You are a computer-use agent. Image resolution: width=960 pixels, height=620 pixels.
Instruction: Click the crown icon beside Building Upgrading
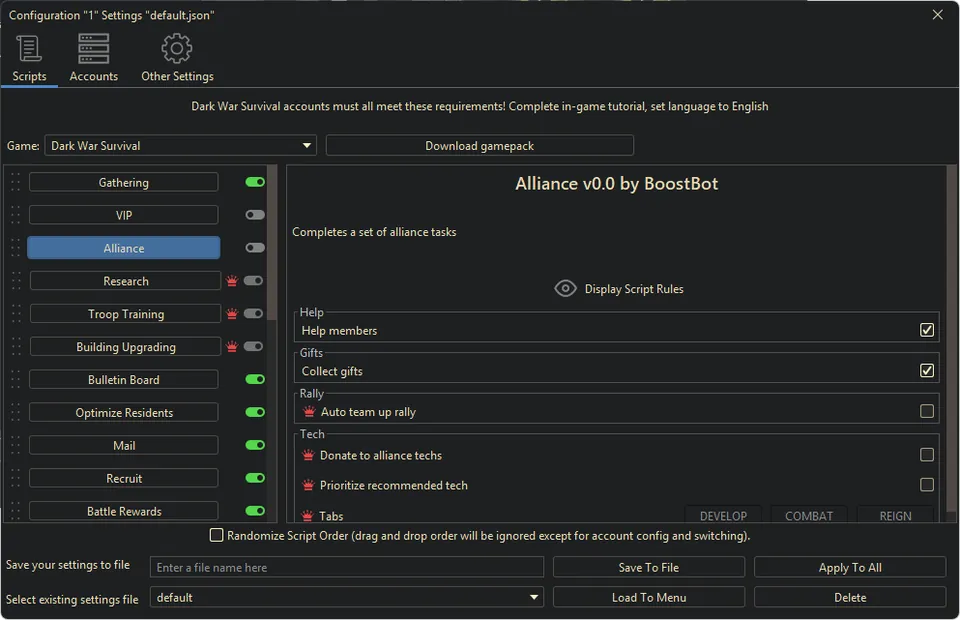tap(232, 346)
